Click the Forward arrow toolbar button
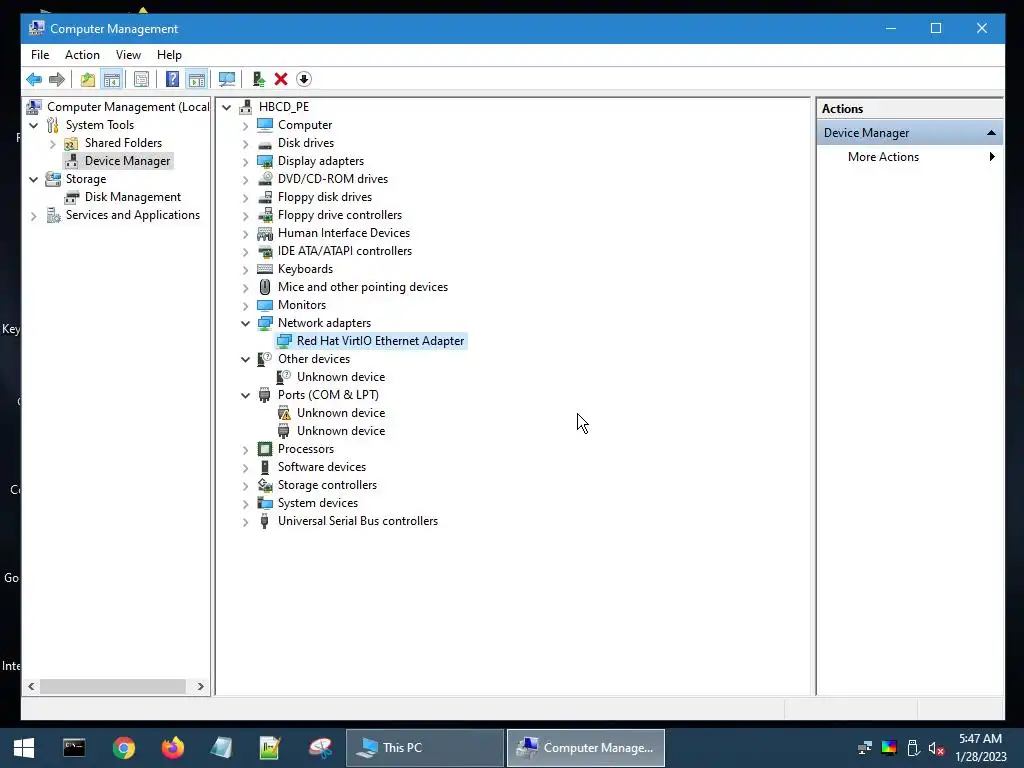The height and width of the screenshot is (768, 1024). [x=57, y=80]
